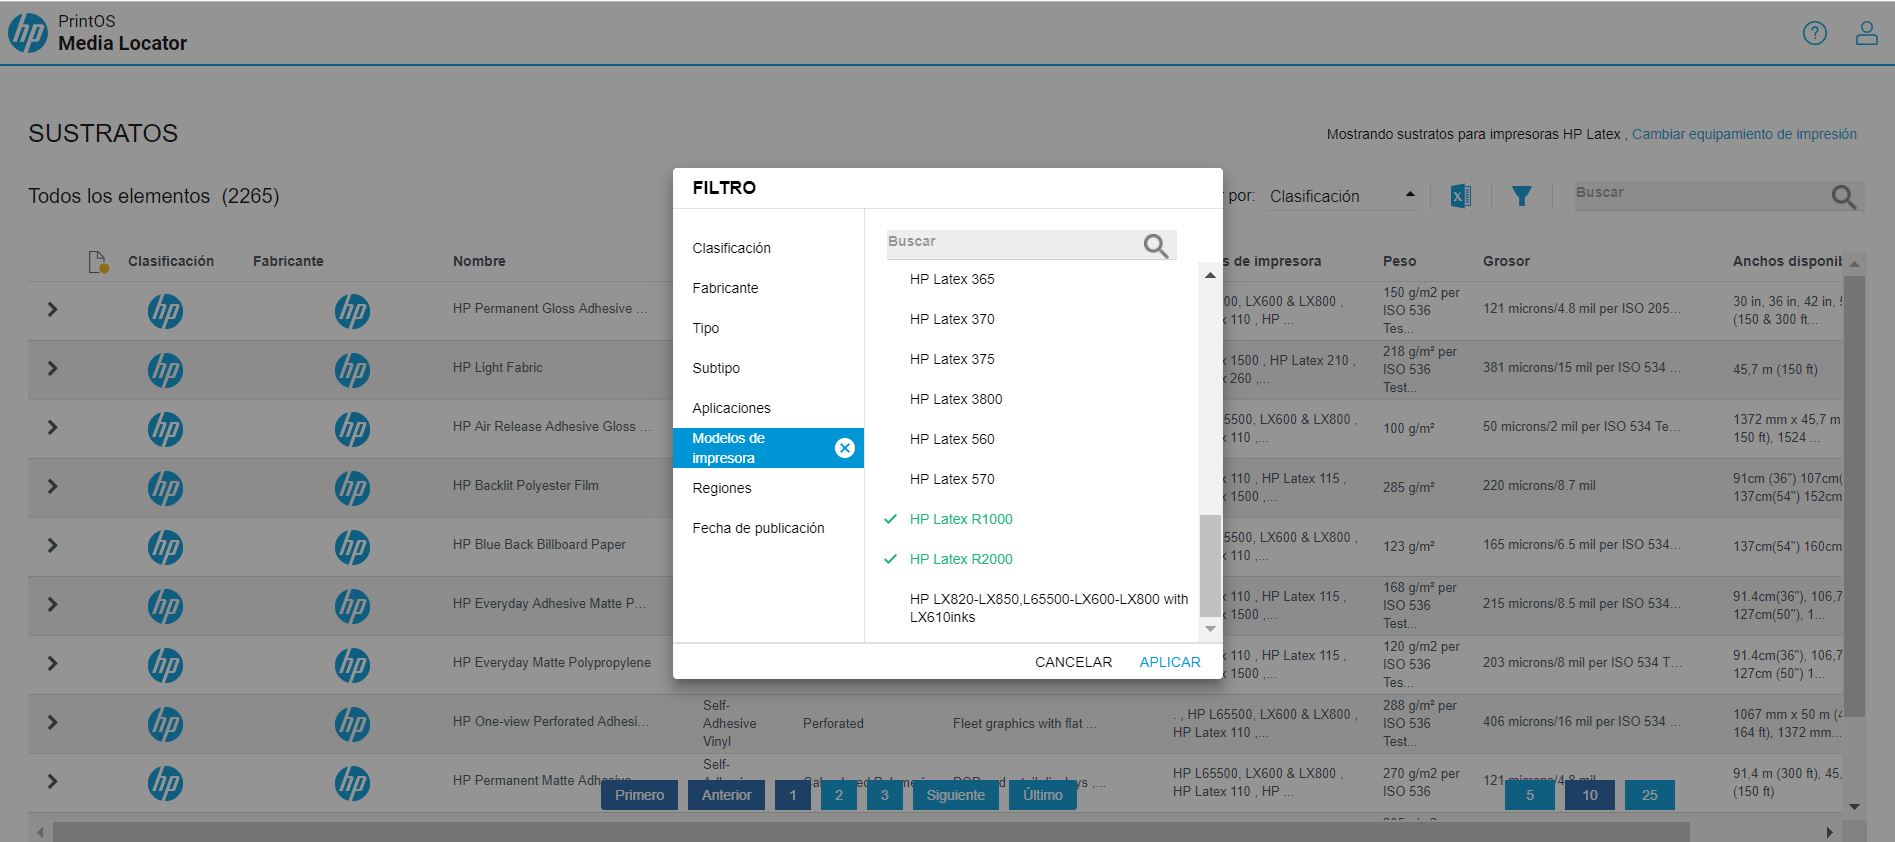Viewport: 1895px width, 842px height.
Task: Open Subtipo filter category
Action: 768,368
